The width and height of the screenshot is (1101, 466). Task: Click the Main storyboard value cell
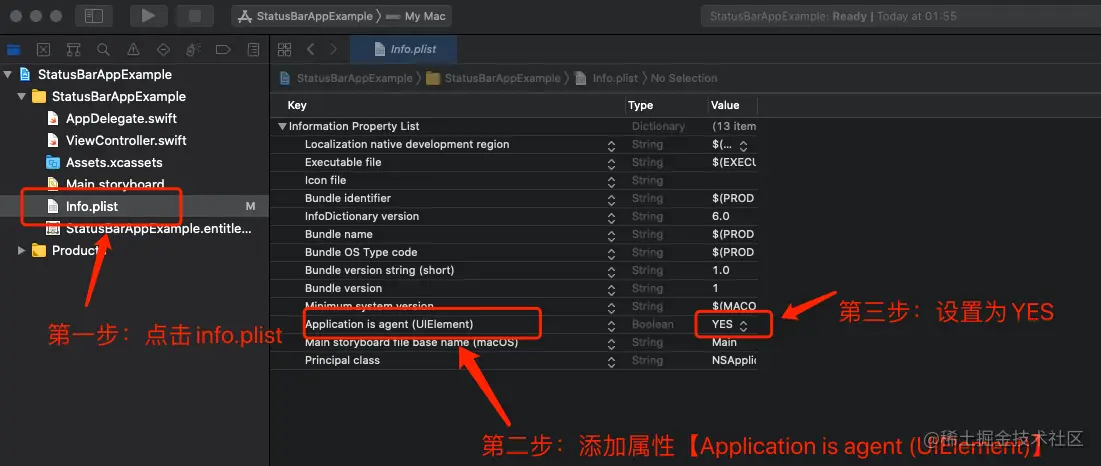coord(724,342)
